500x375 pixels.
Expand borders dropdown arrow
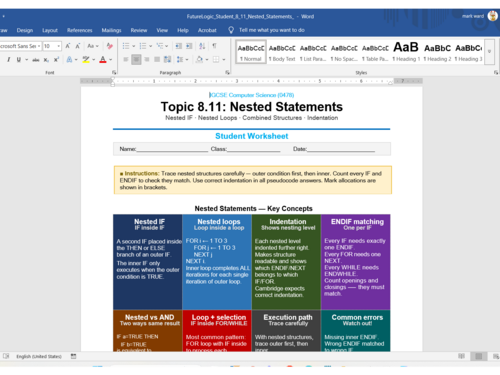point(224,60)
